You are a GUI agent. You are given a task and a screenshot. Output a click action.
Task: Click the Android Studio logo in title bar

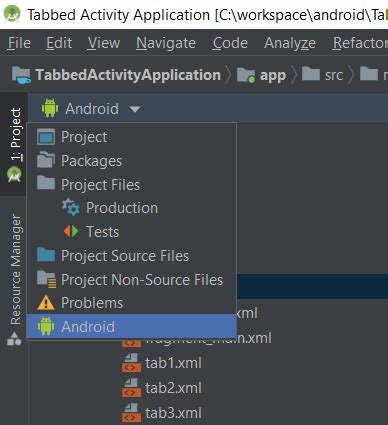click(12, 14)
